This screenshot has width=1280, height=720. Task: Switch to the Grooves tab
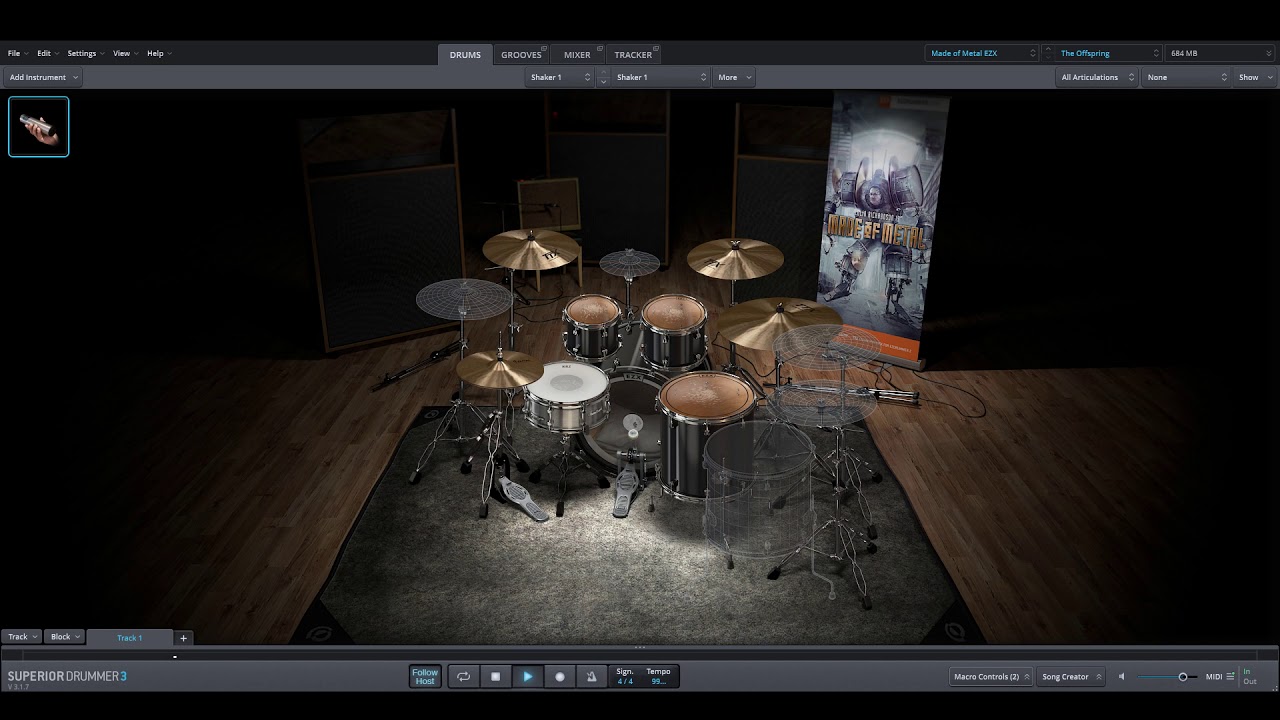point(521,55)
